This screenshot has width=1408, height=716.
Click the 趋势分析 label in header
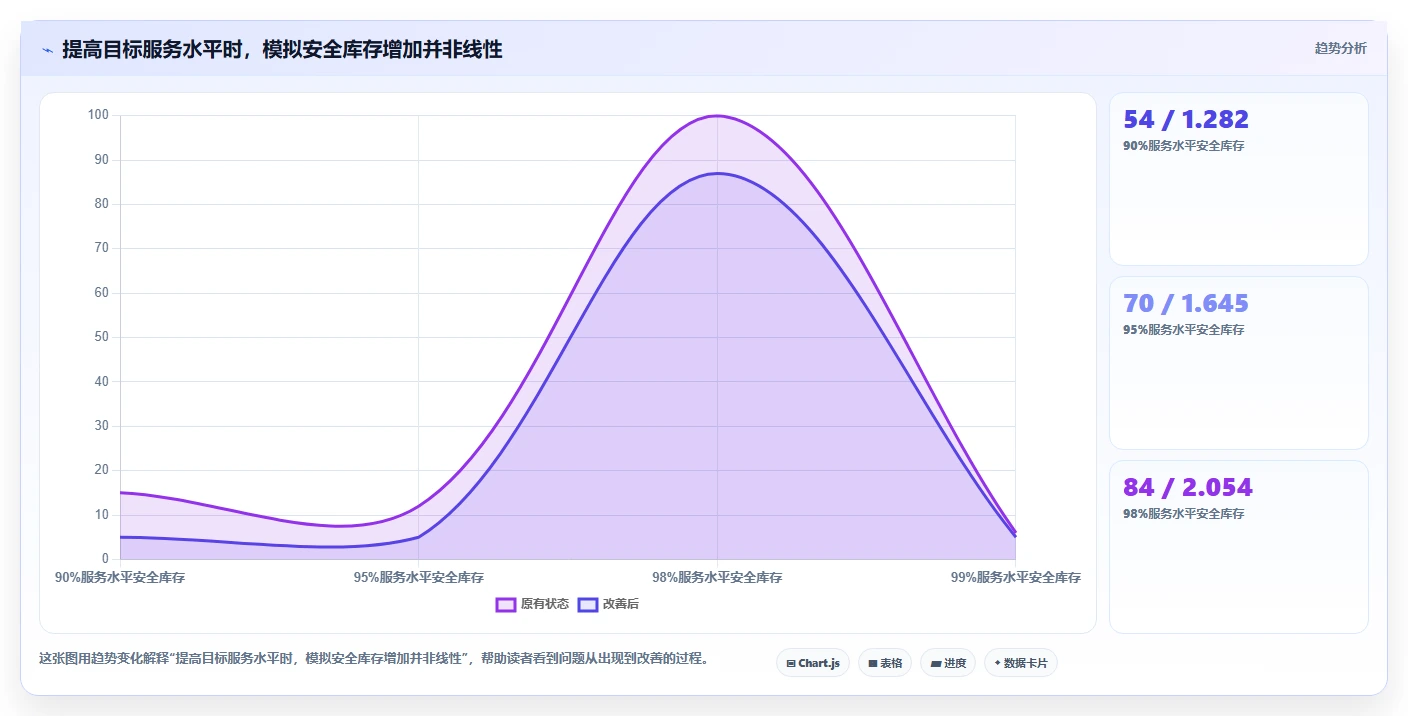[x=1340, y=48]
